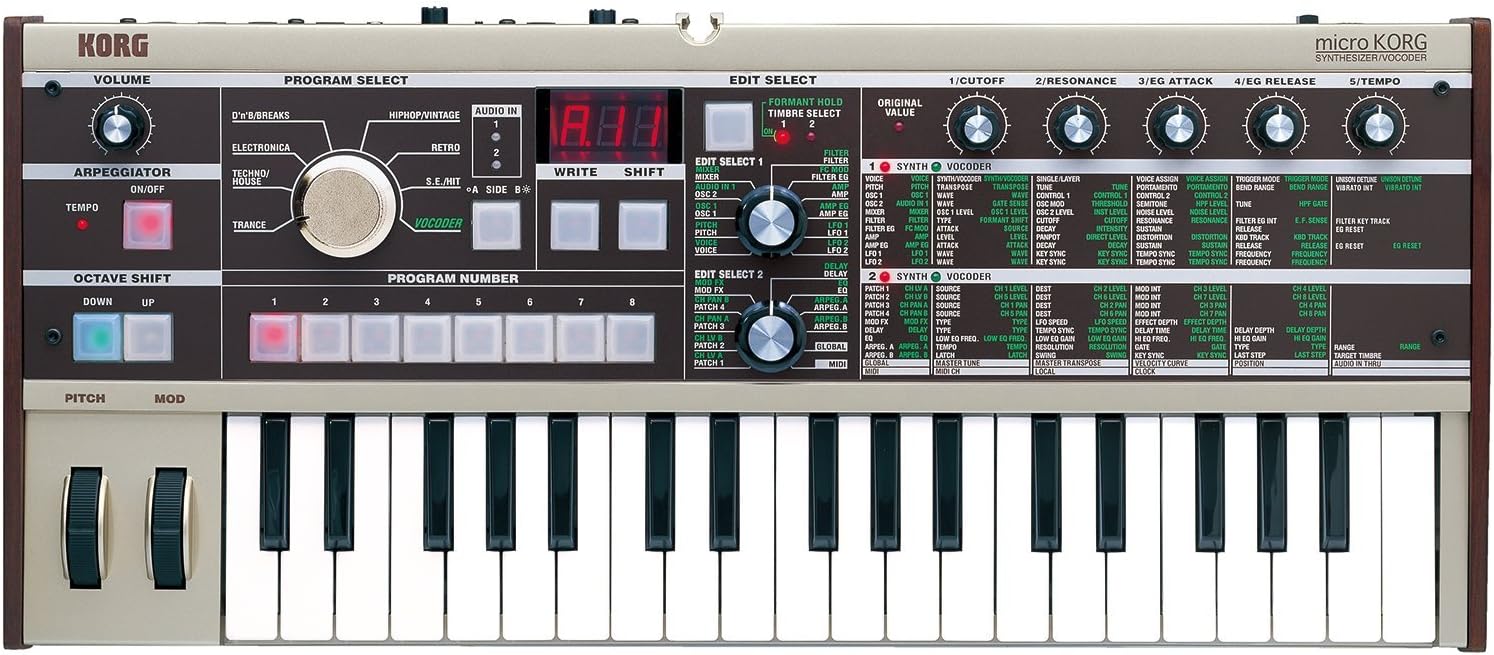Image resolution: width=1494 pixels, height=655 pixels.
Task: Rotate the EDIT SELECT 1 knob
Action: tap(770, 219)
